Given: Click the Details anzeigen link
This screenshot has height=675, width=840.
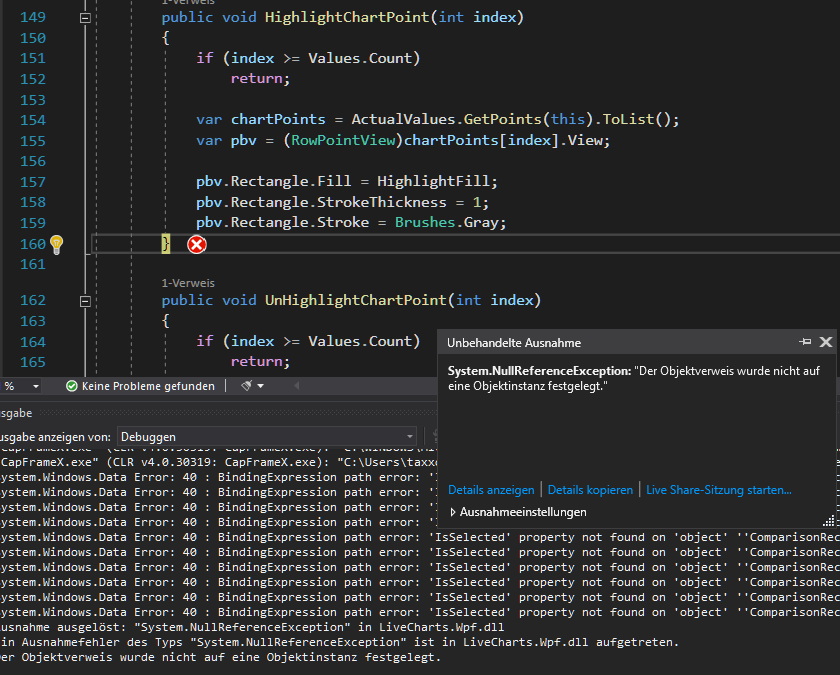Looking at the screenshot, I should (491, 490).
